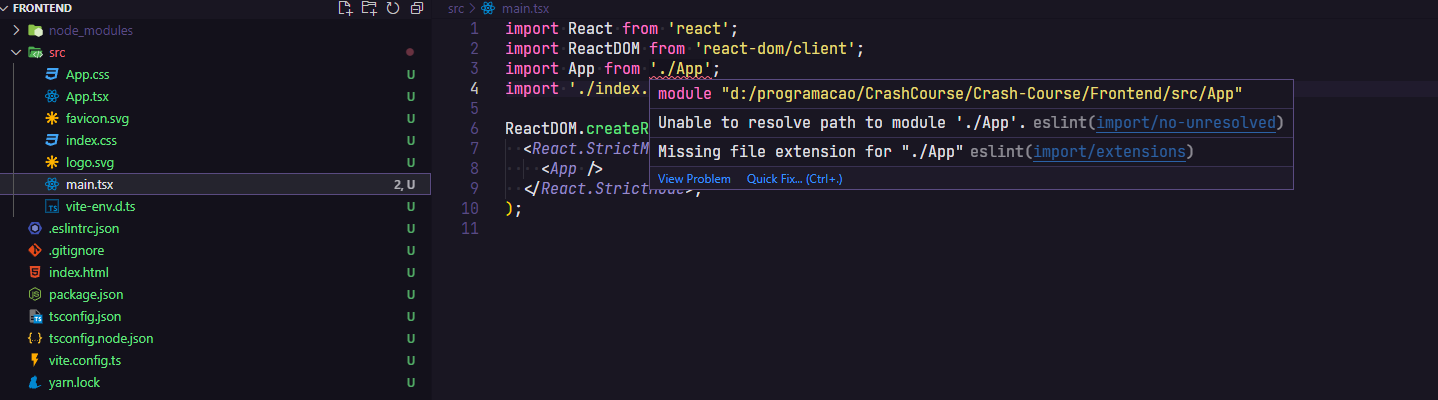Open .gitignore file

[76, 250]
